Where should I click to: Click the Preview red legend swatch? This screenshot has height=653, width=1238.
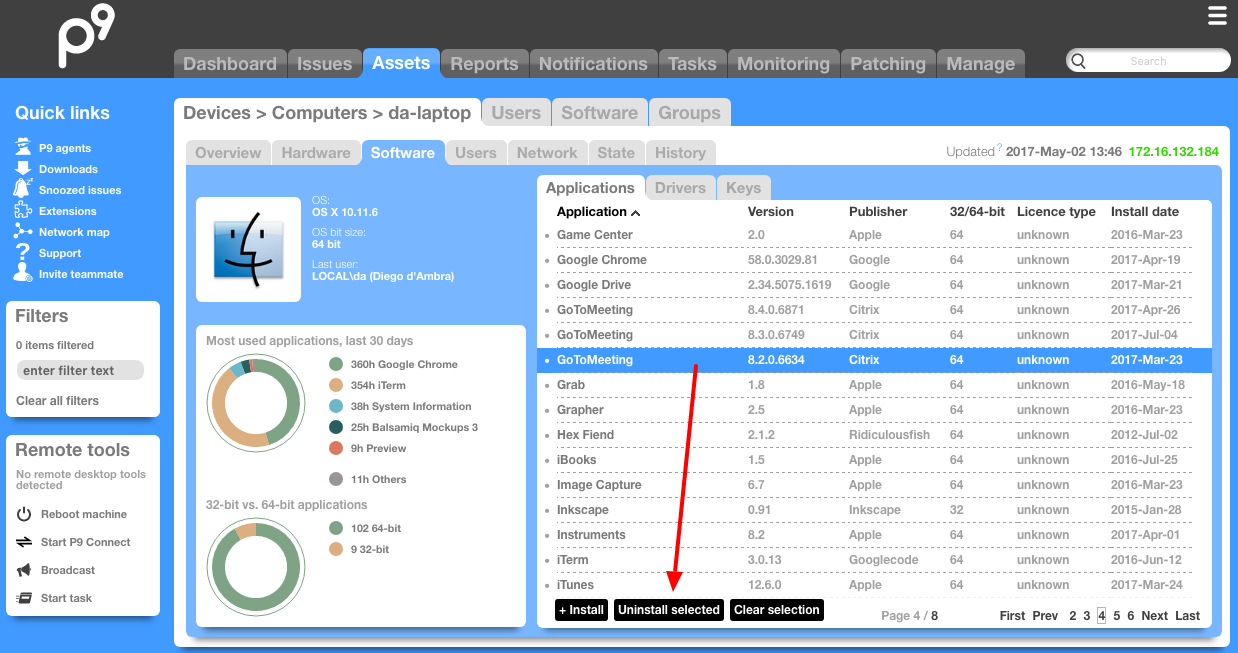(336, 449)
